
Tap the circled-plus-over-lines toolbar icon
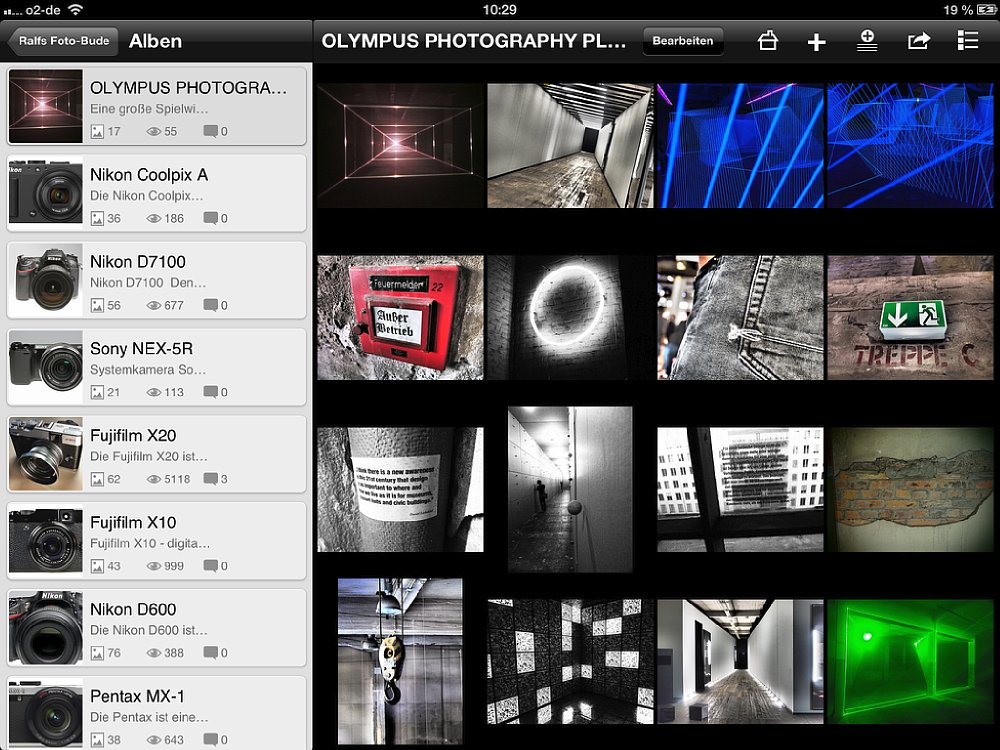pyautogui.click(x=867, y=41)
